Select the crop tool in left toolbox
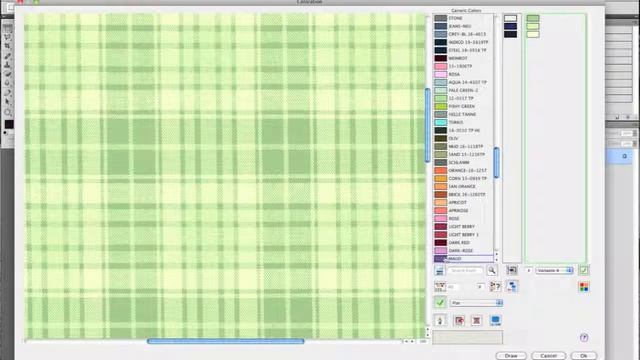640x360 pixels. click(x=7, y=46)
